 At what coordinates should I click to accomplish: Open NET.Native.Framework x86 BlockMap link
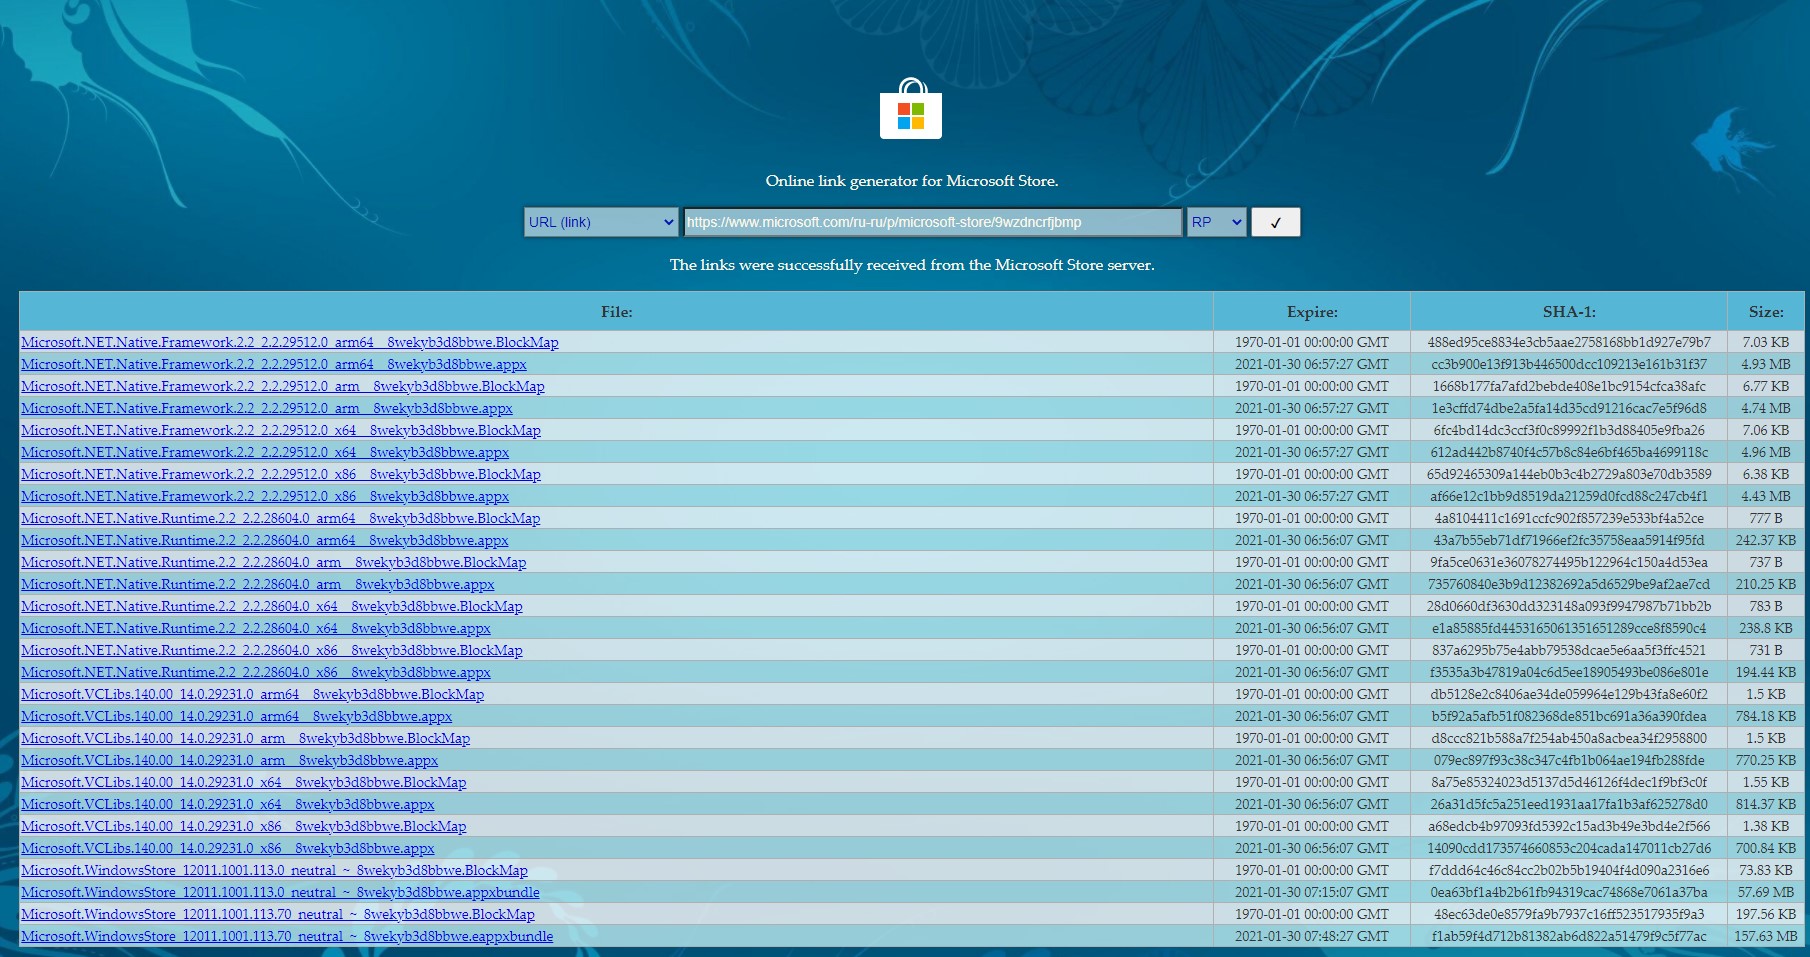[281, 474]
